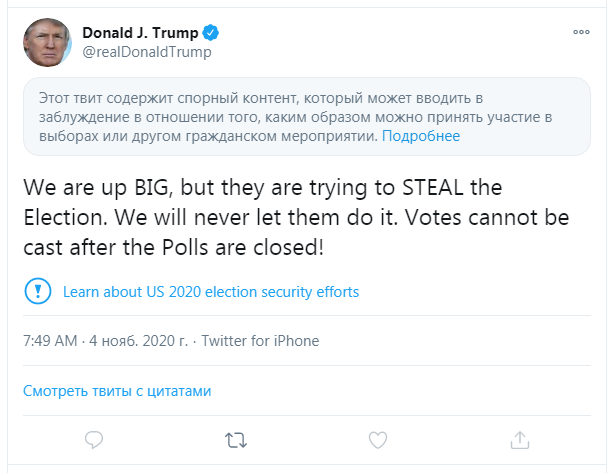The height and width of the screenshot is (473, 613).
Task: Click the word Election in the tweet
Action: (63, 217)
